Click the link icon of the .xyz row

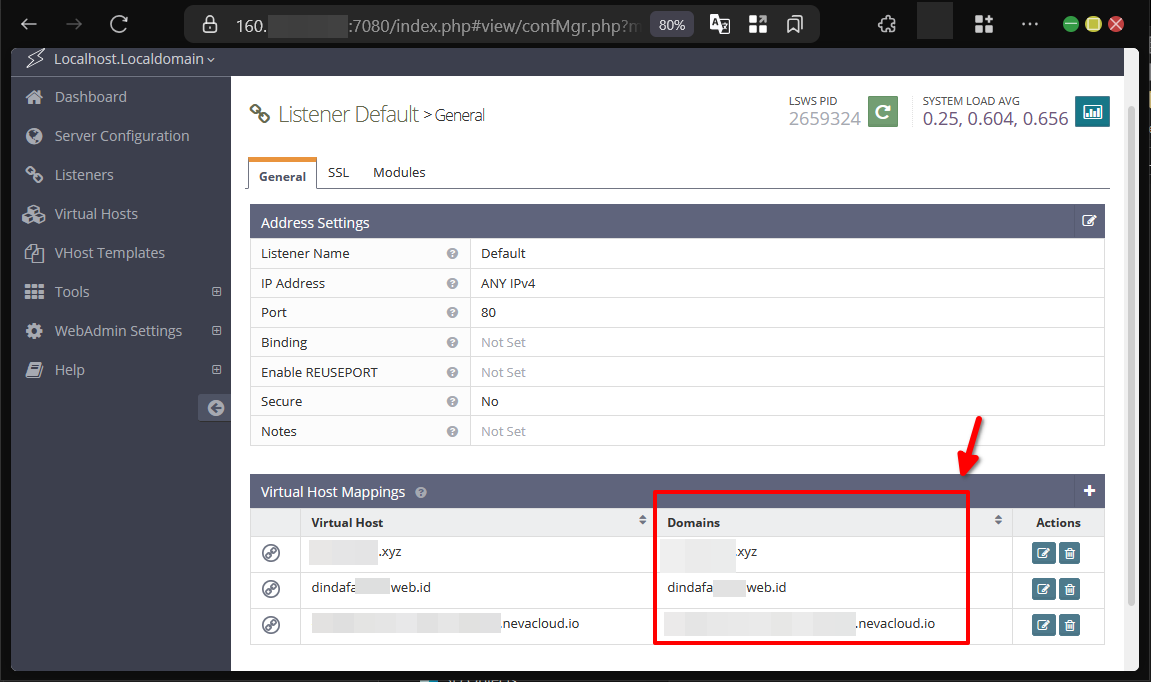(x=271, y=553)
